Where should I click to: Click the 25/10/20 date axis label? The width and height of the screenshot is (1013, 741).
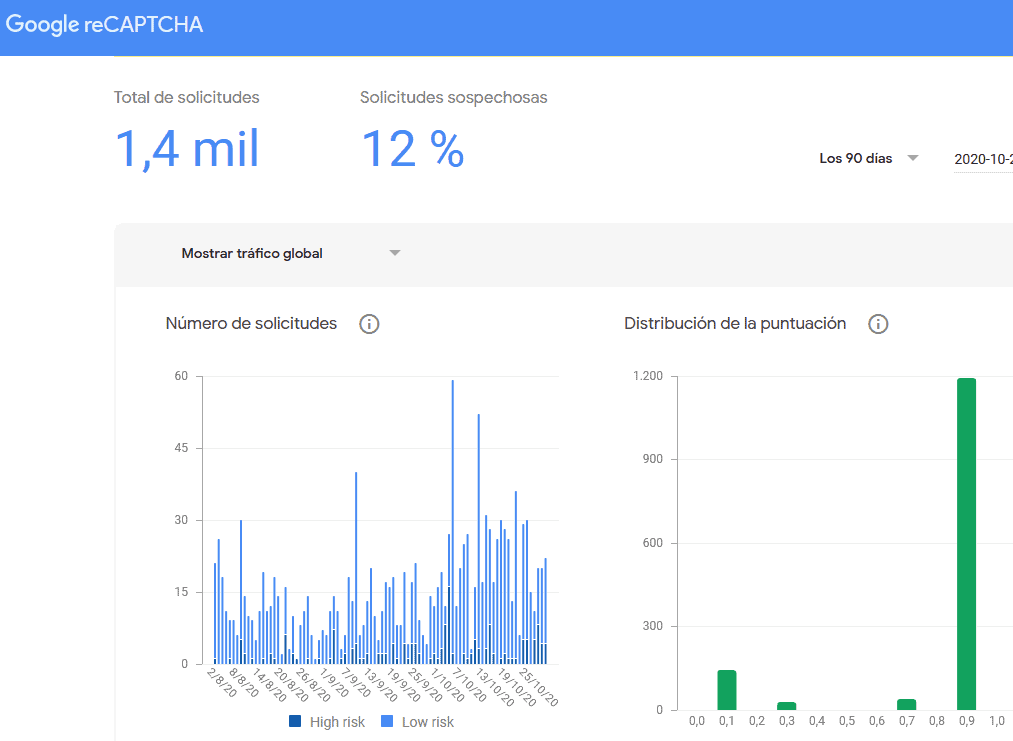(x=538, y=687)
